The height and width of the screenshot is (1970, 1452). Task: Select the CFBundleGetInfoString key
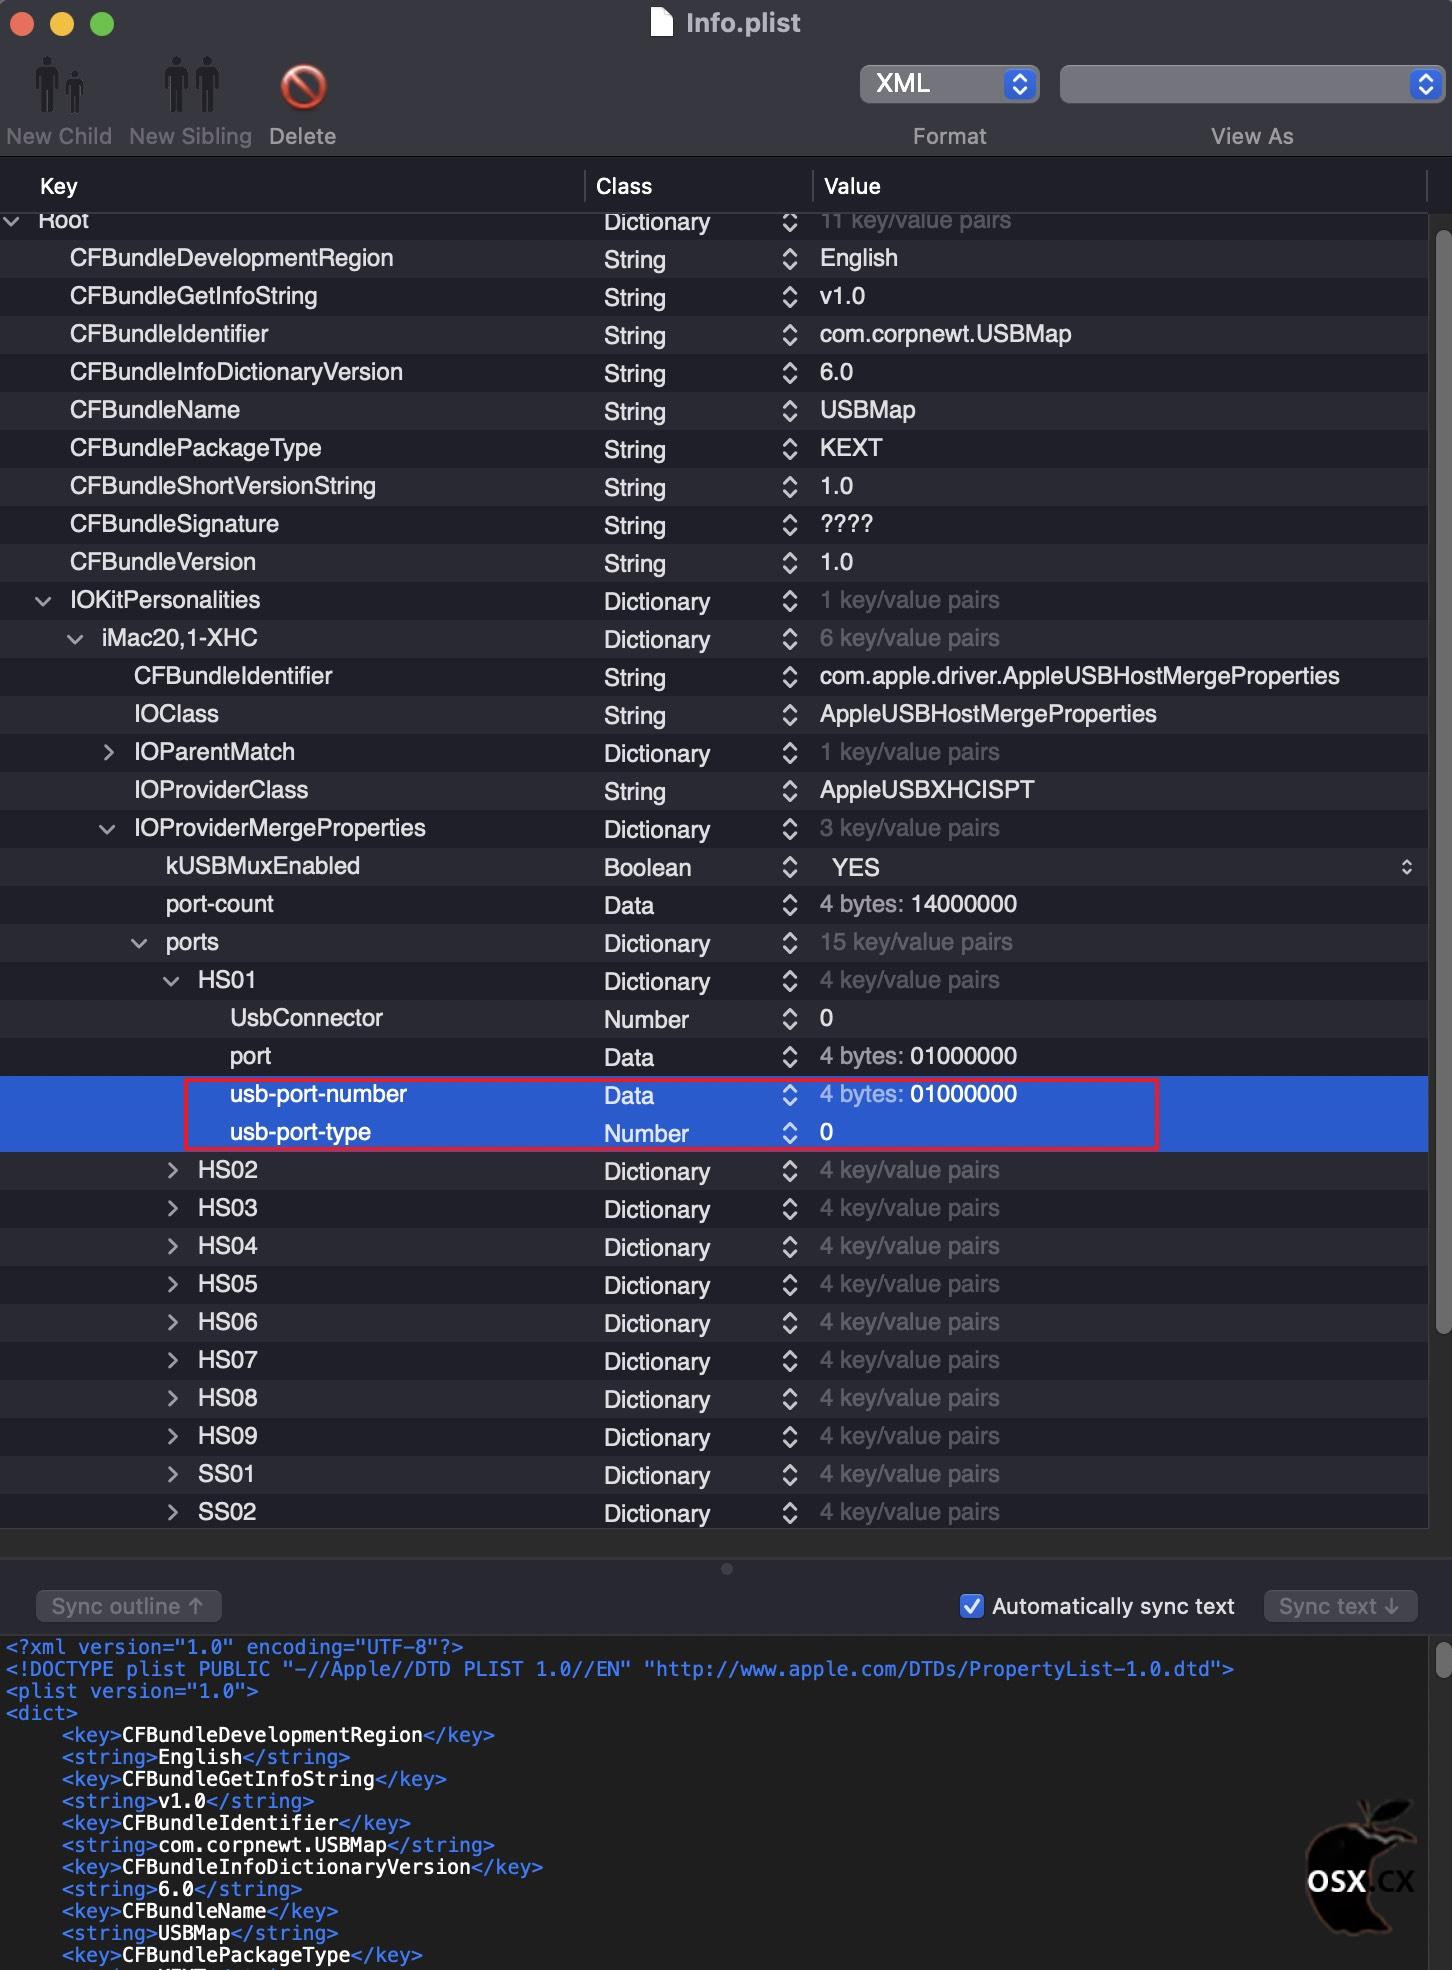(193, 296)
